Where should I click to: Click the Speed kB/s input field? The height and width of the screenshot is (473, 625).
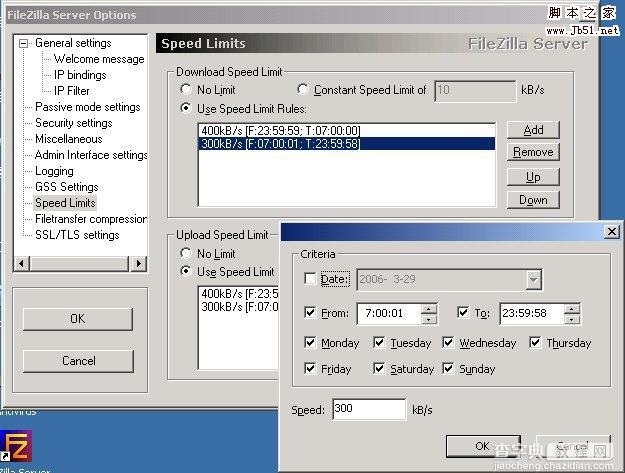pos(369,409)
